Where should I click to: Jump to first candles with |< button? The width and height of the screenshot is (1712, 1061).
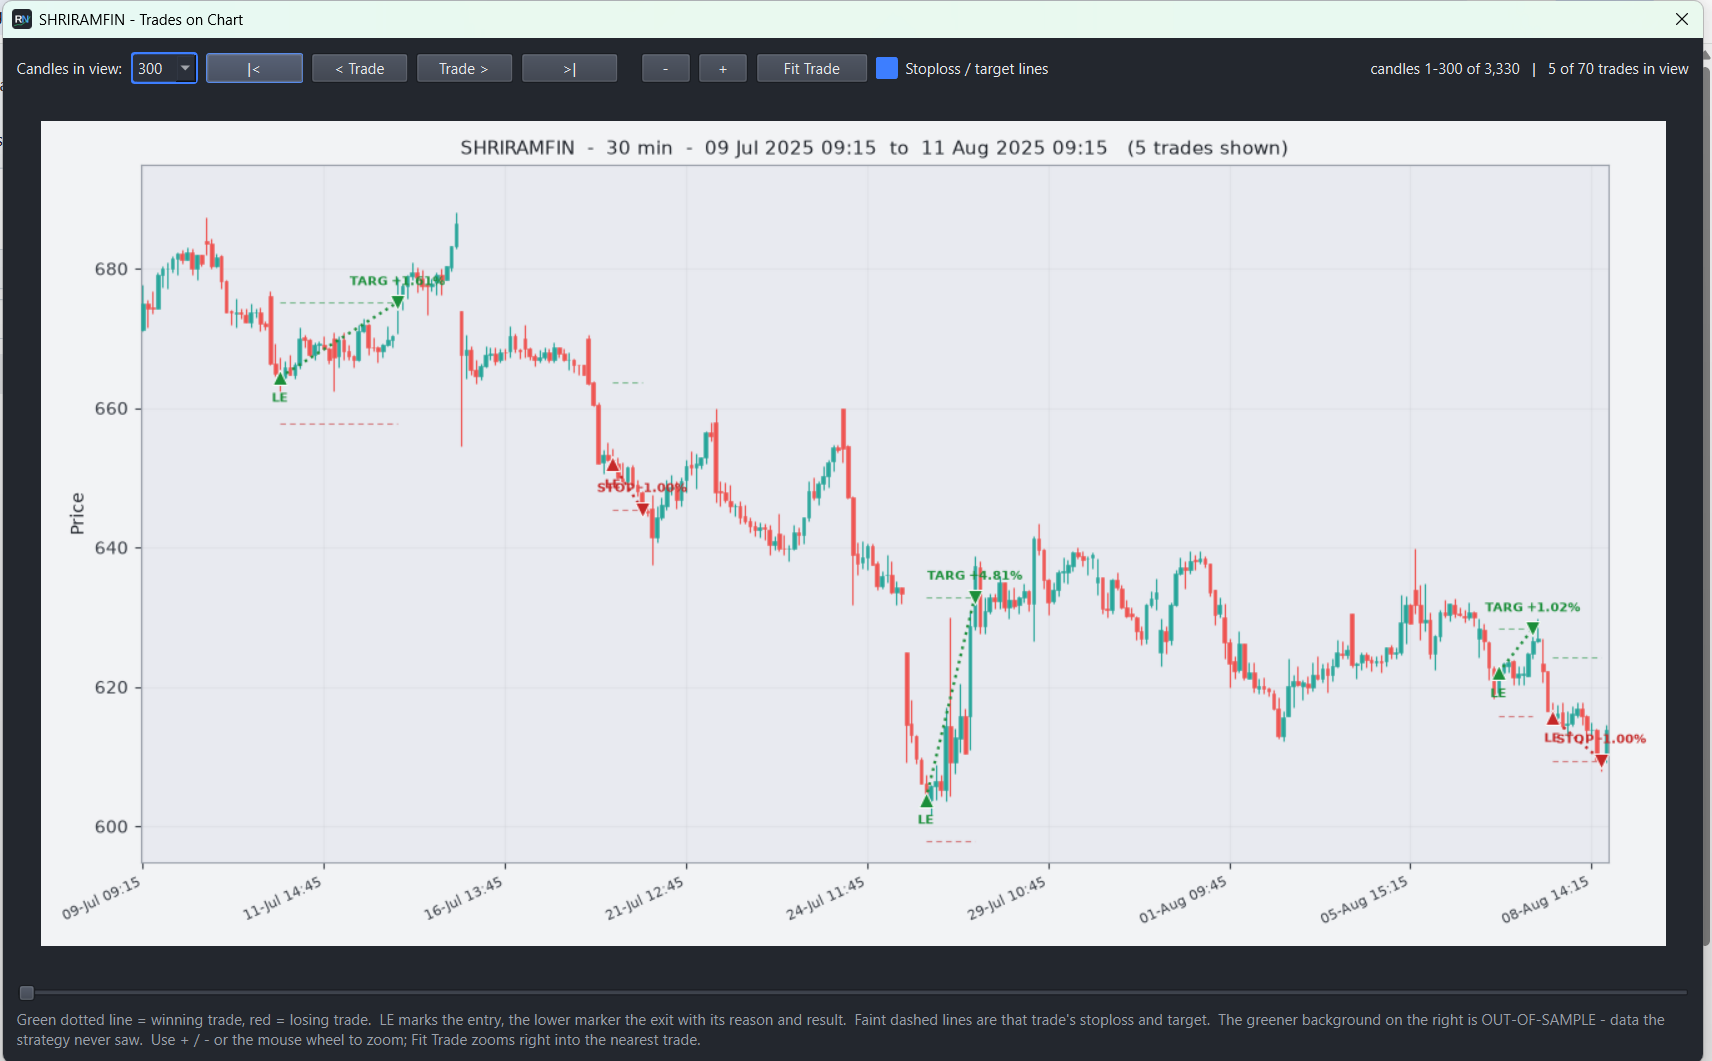pos(254,68)
